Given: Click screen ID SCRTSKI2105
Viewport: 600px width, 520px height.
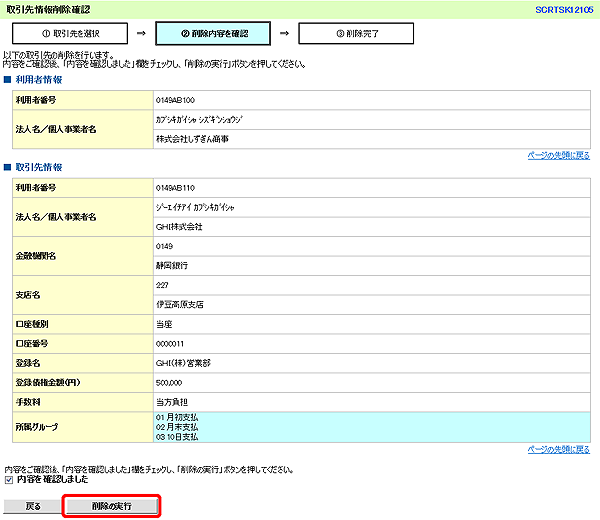Looking at the screenshot, I should click(x=564, y=10).
